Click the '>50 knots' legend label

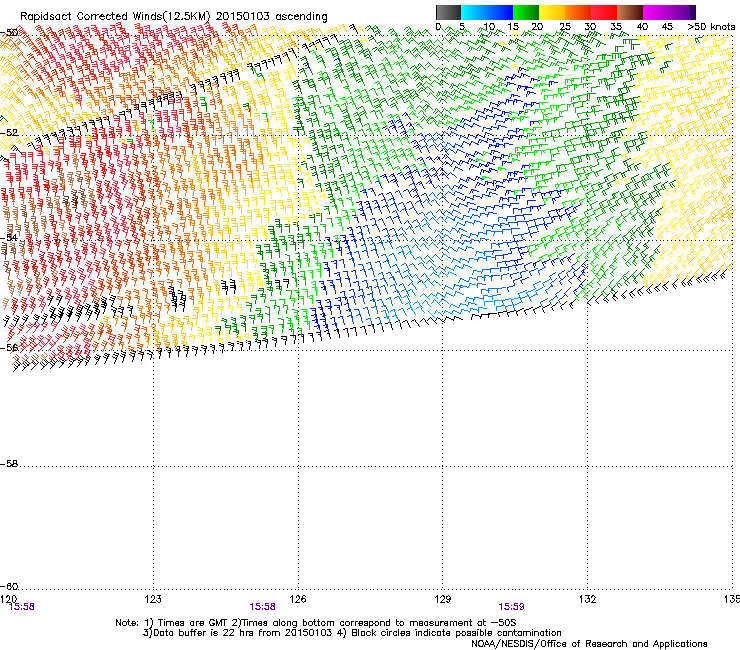pos(711,27)
